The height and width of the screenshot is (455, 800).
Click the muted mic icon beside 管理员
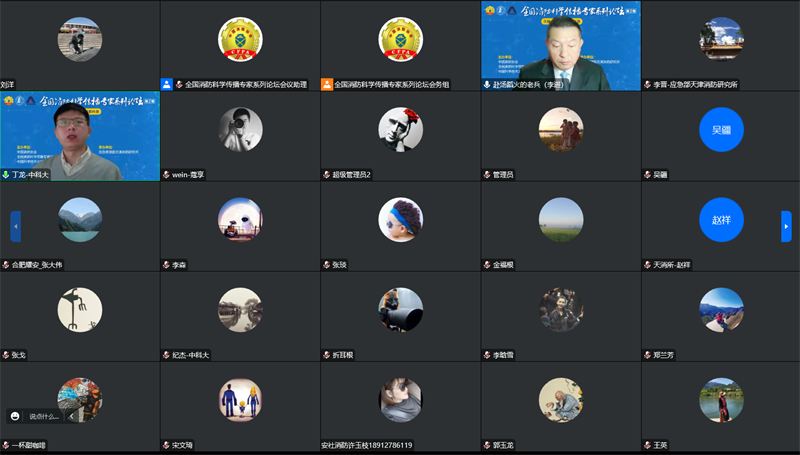coord(486,175)
